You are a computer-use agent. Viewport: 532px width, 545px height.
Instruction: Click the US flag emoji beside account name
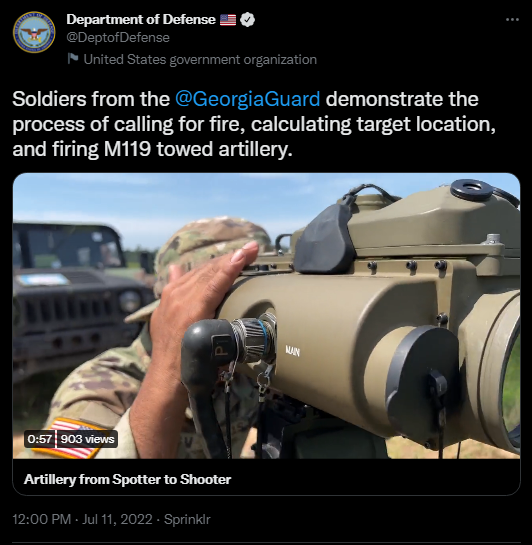click(x=228, y=20)
